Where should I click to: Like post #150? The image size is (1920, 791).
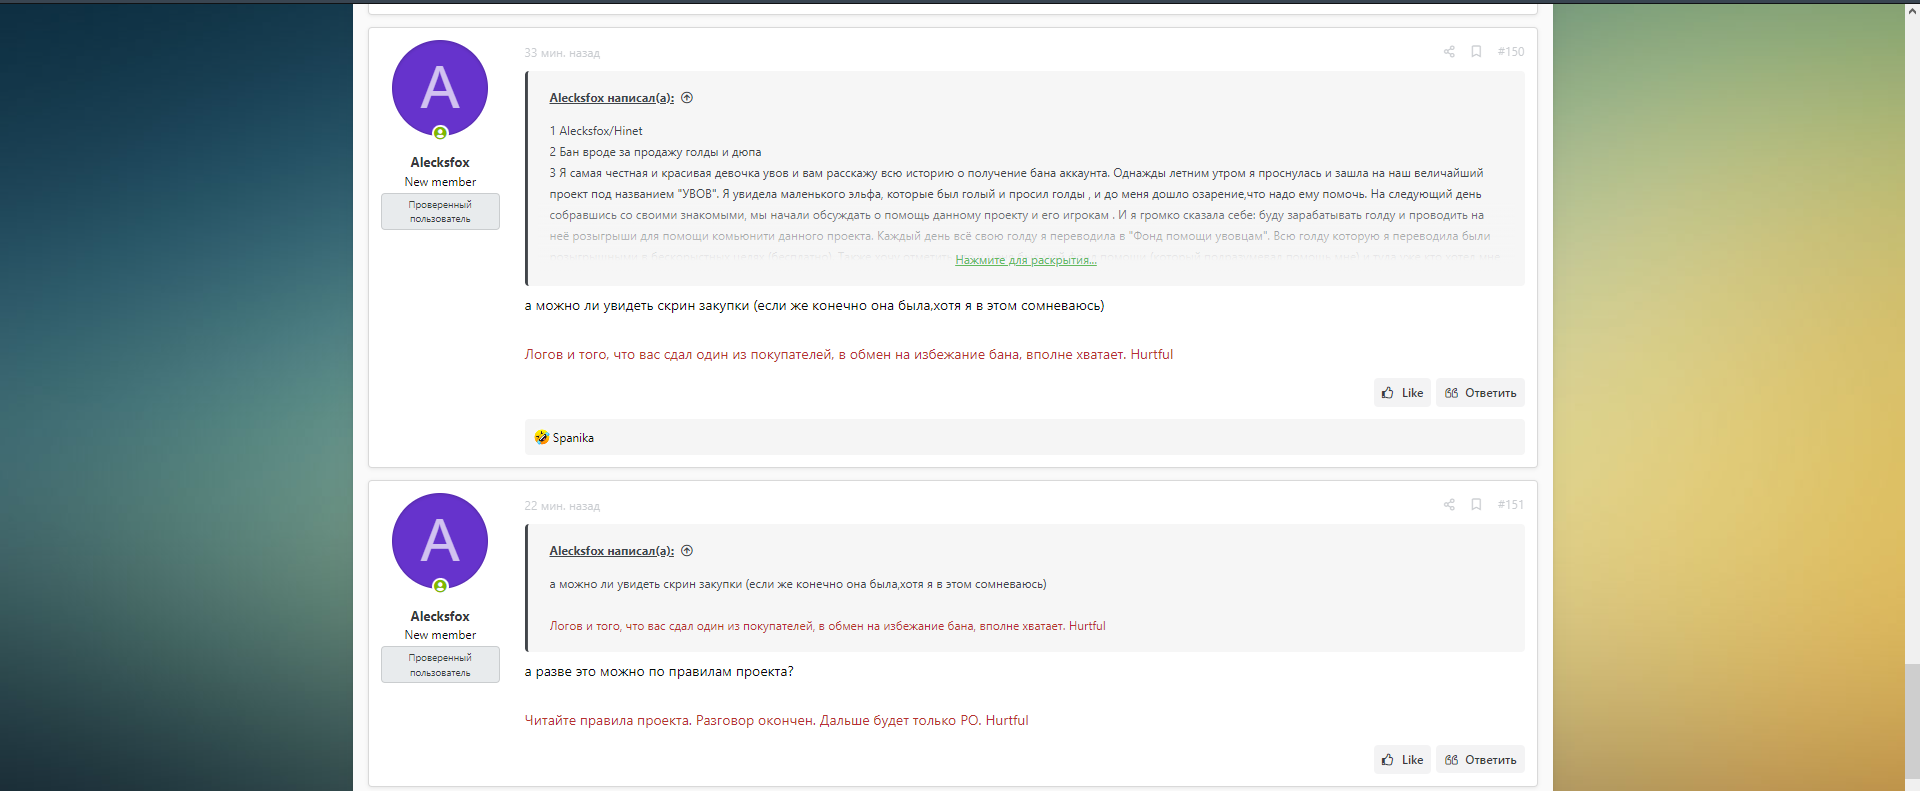[x=1402, y=393]
